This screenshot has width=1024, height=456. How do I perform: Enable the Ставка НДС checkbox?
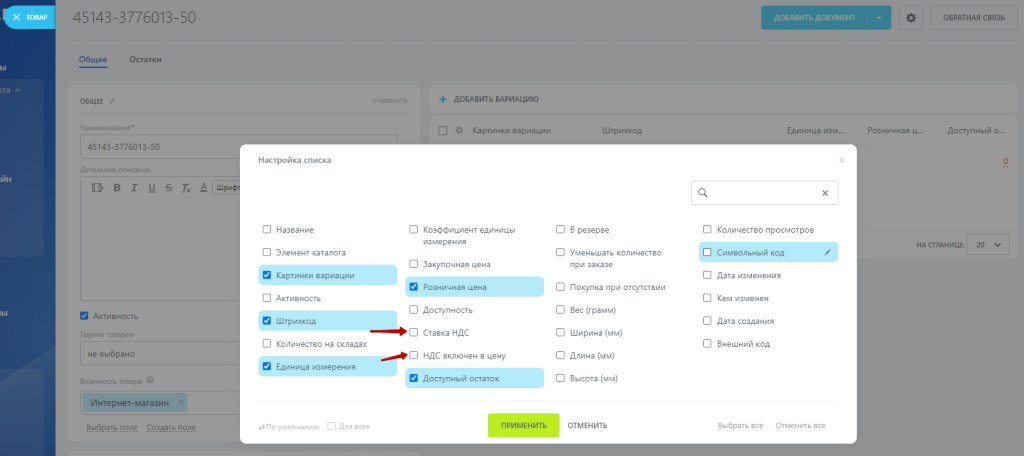click(x=414, y=332)
